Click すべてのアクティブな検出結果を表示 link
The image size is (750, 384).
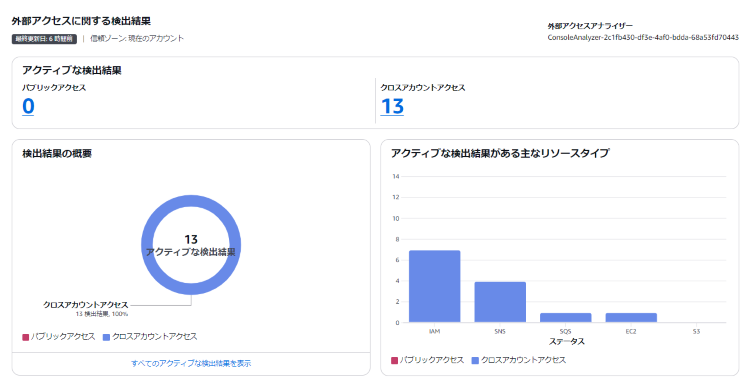(191, 363)
